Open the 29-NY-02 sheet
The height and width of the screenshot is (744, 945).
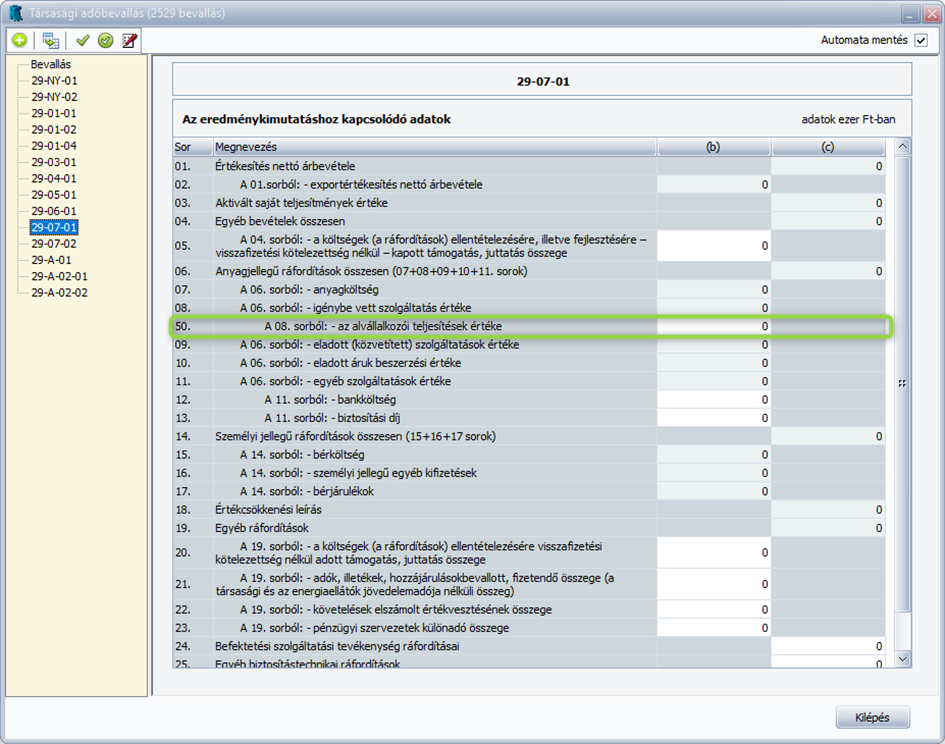click(54, 96)
